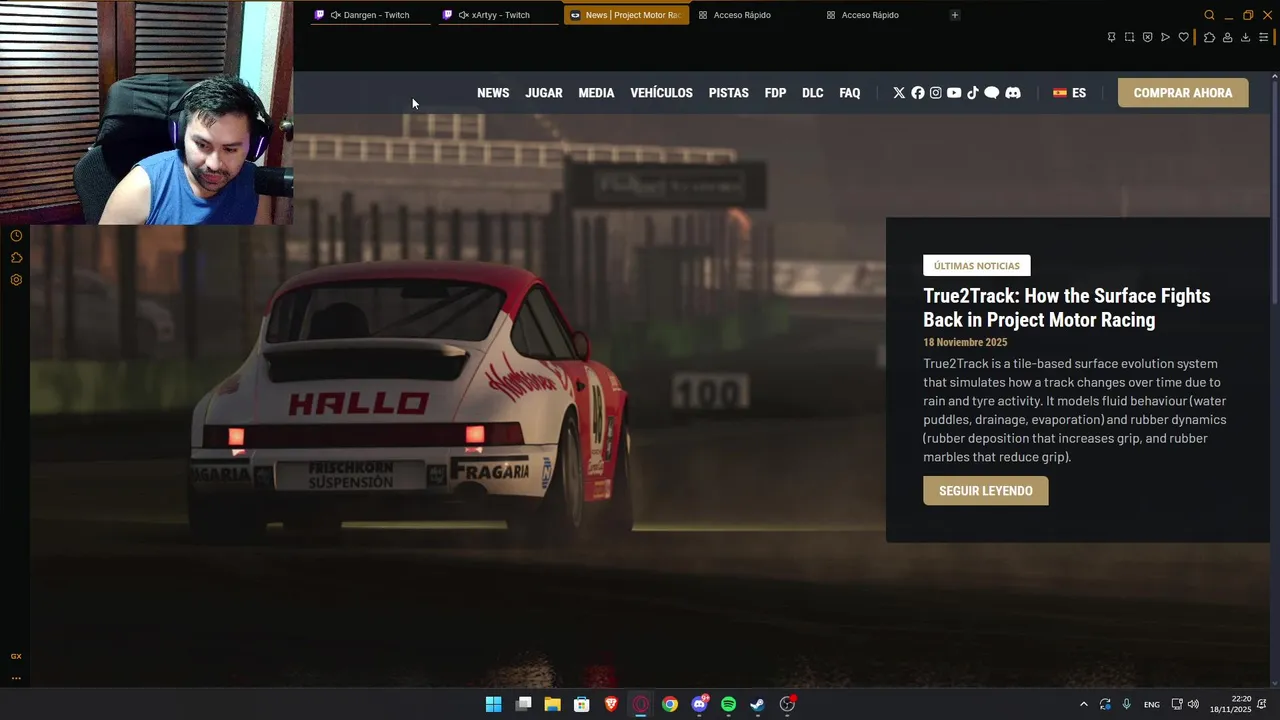Click the SEGUIR LEYENDO button
Image resolution: width=1280 pixels, height=720 pixels.
coord(986,491)
